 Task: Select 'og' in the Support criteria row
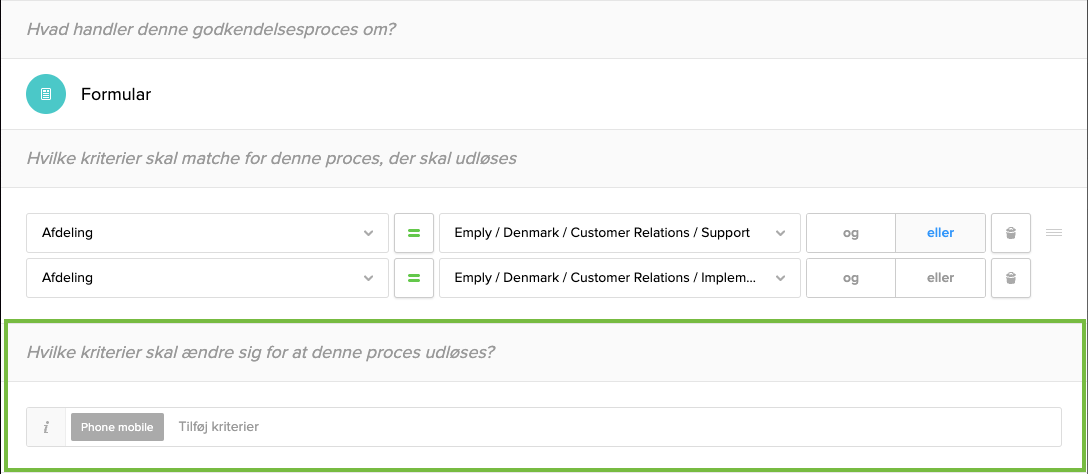(850, 233)
